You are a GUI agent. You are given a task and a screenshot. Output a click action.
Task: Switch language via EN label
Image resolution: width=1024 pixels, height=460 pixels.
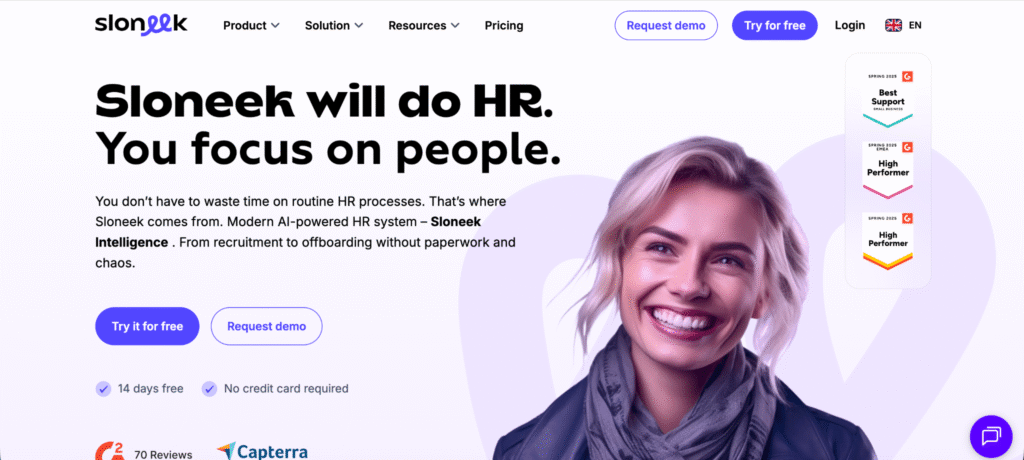[915, 25]
